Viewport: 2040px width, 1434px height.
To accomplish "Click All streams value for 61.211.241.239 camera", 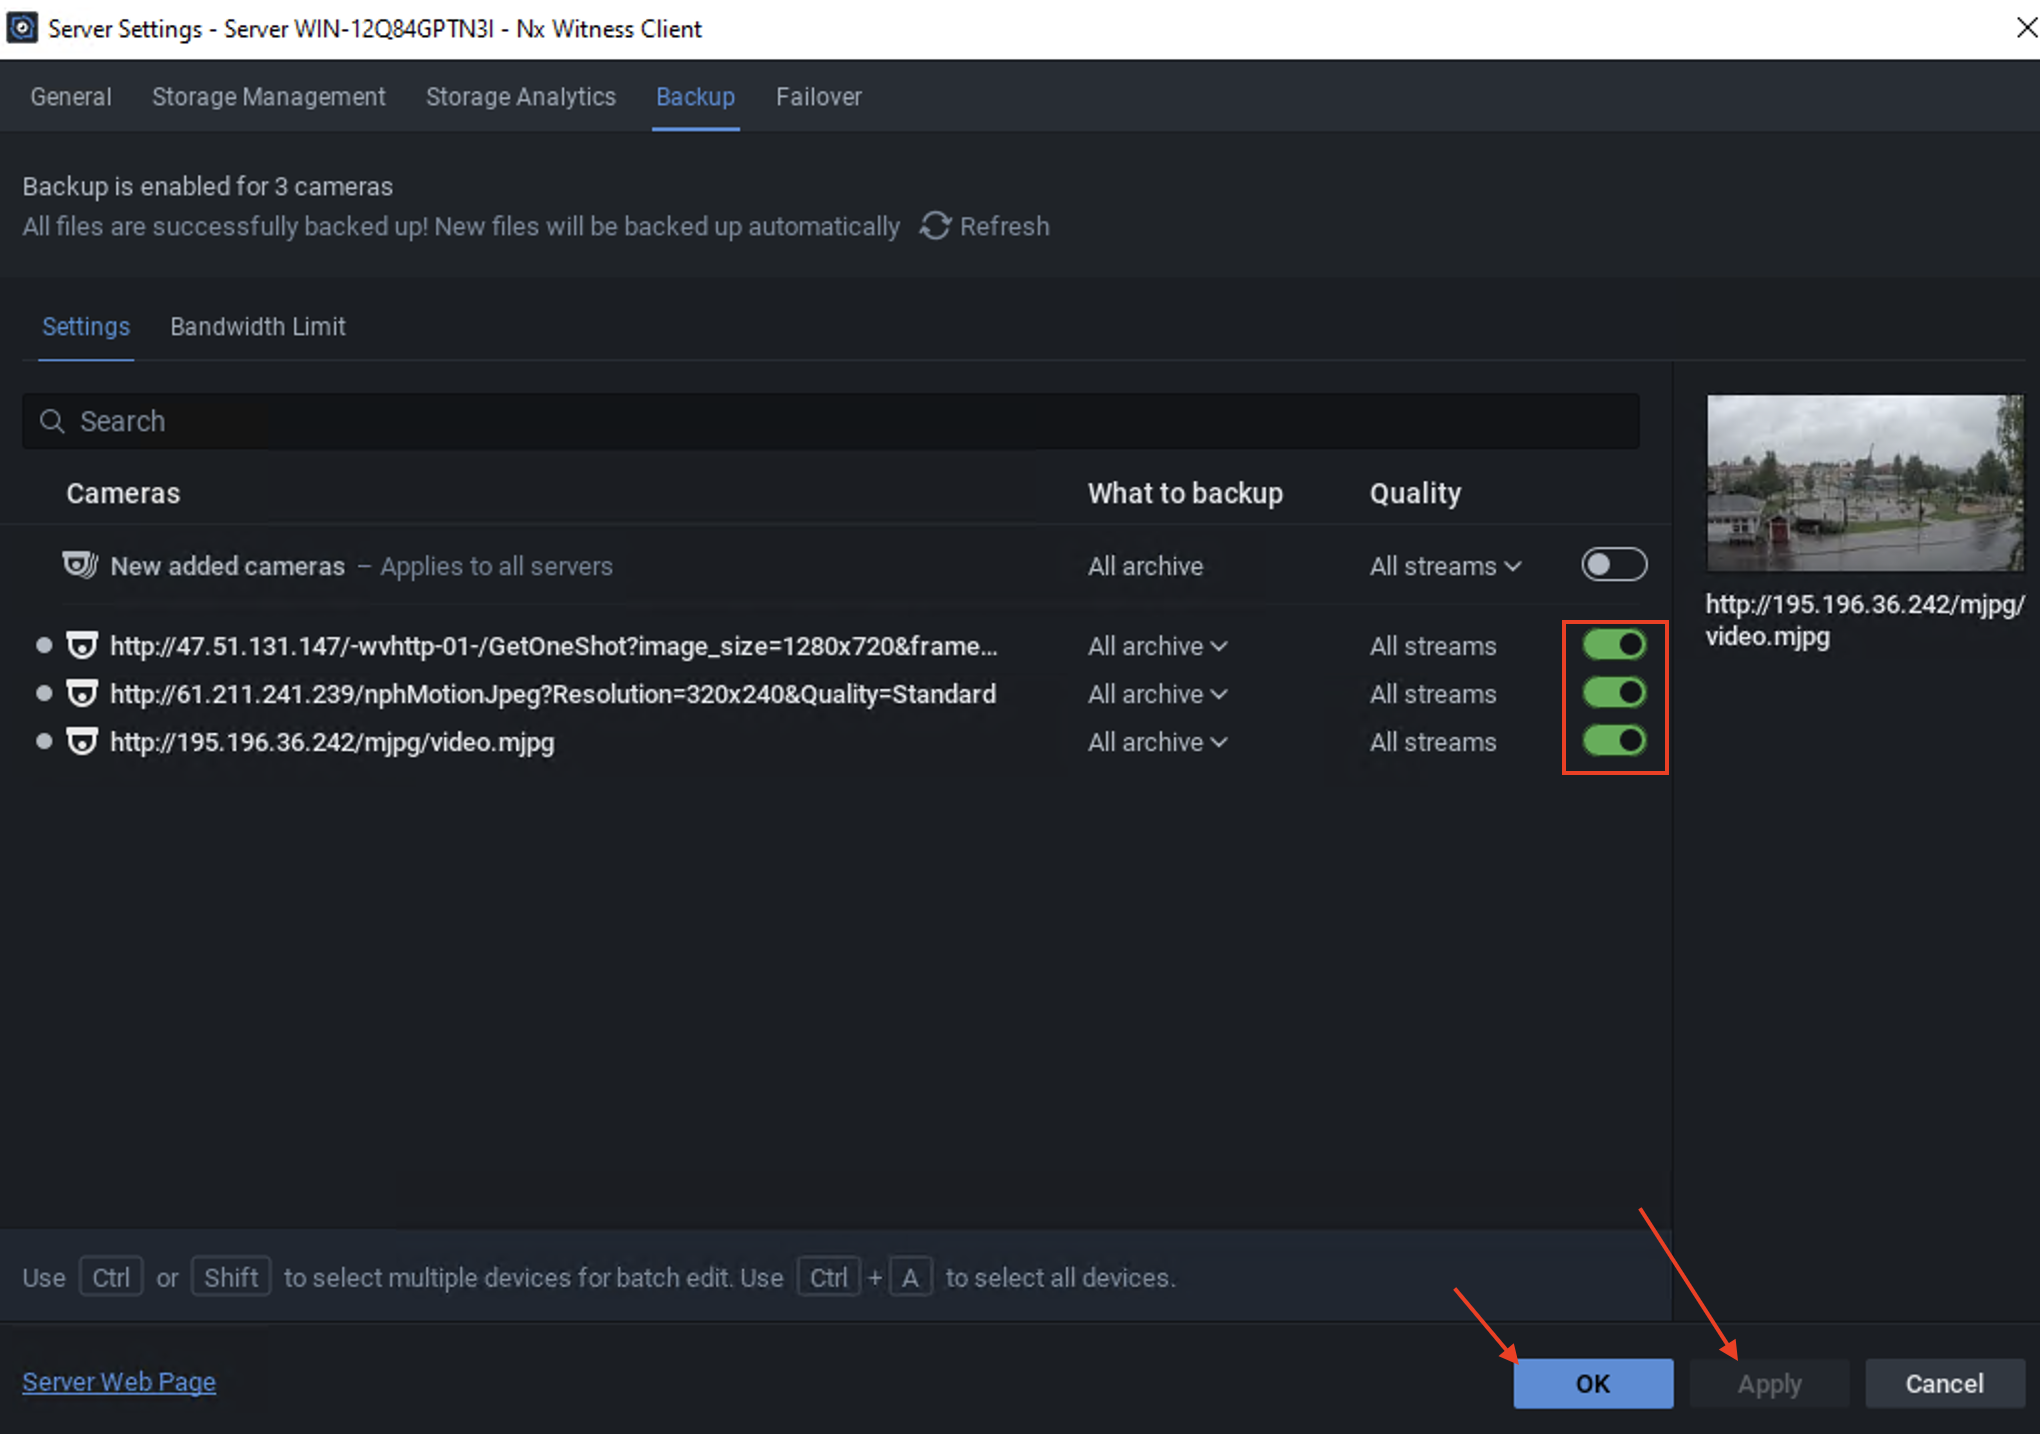I will click(x=1433, y=694).
